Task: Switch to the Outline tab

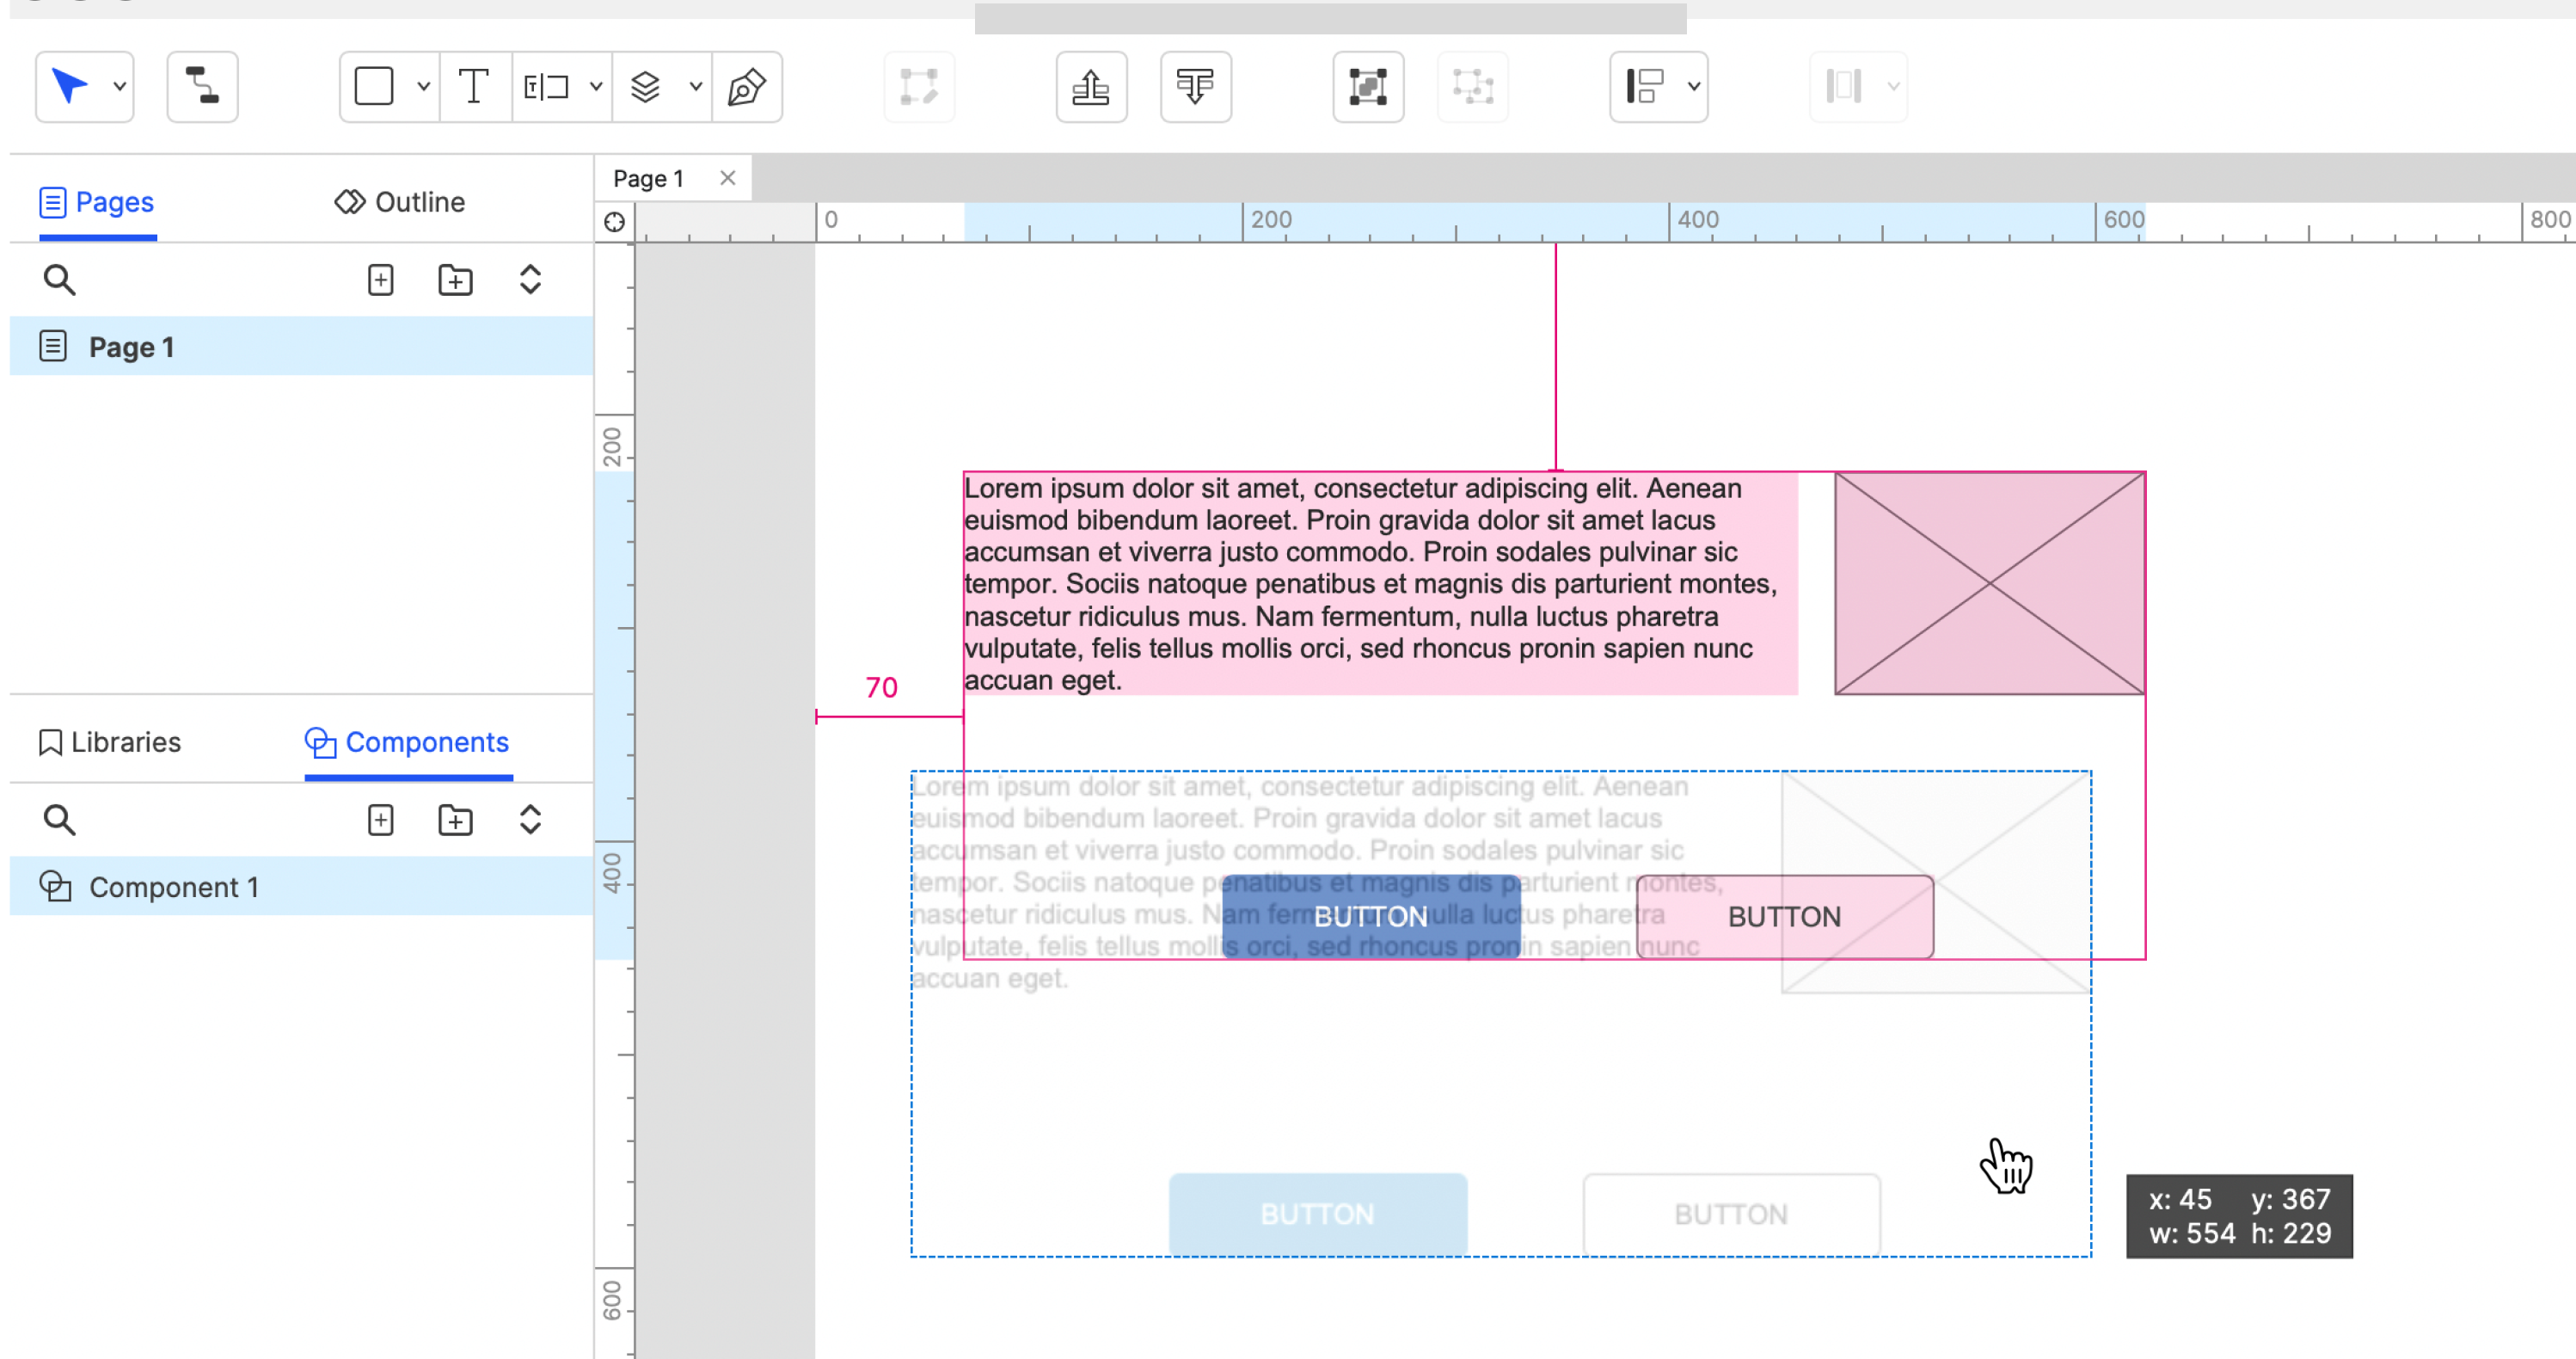Action: 399,202
